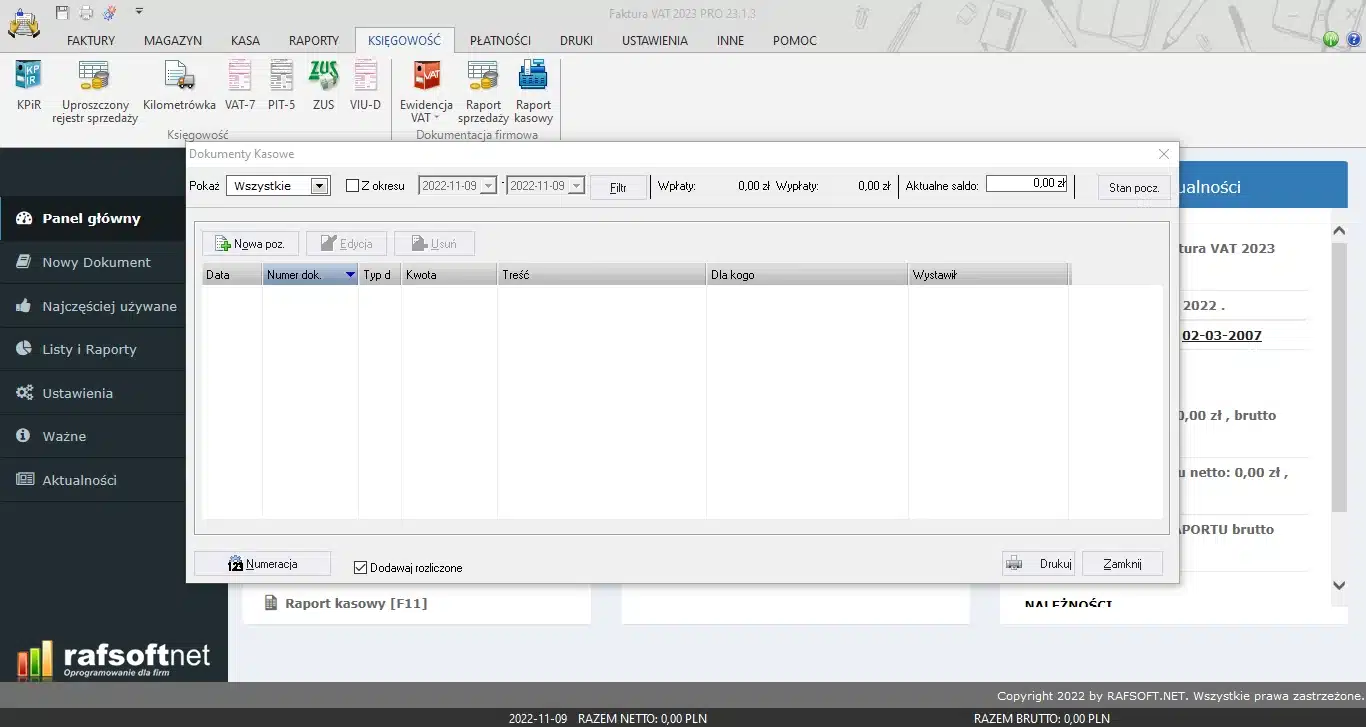This screenshot has height=727, width=1366.
Task: Click the Aktualne saldo input field
Action: [x=1027, y=184]
